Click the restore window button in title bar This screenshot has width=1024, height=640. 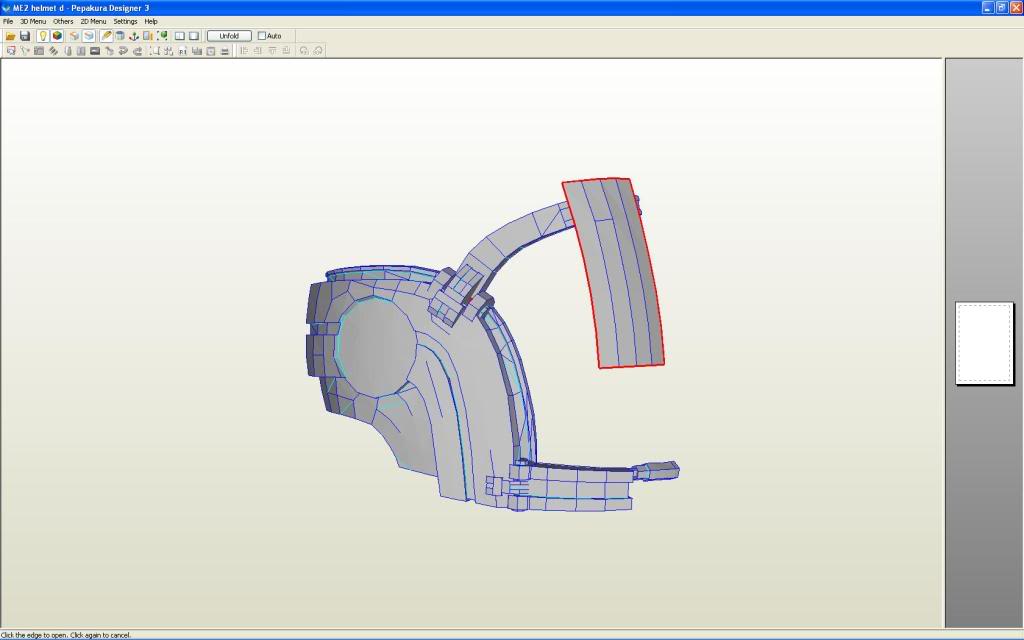pos(1002,8)
